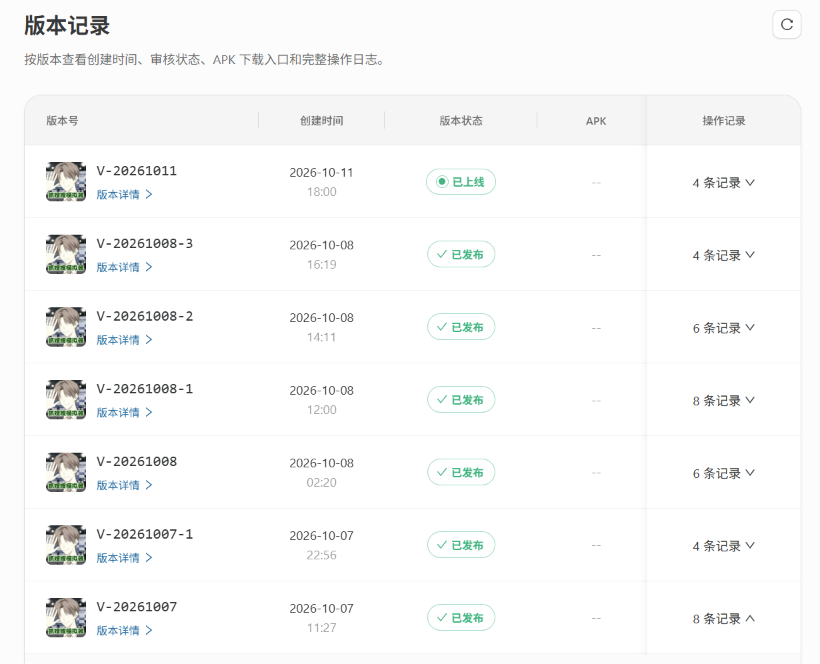820x664 pixels.
Task: Click the APK column header
Action: (596, 121)
